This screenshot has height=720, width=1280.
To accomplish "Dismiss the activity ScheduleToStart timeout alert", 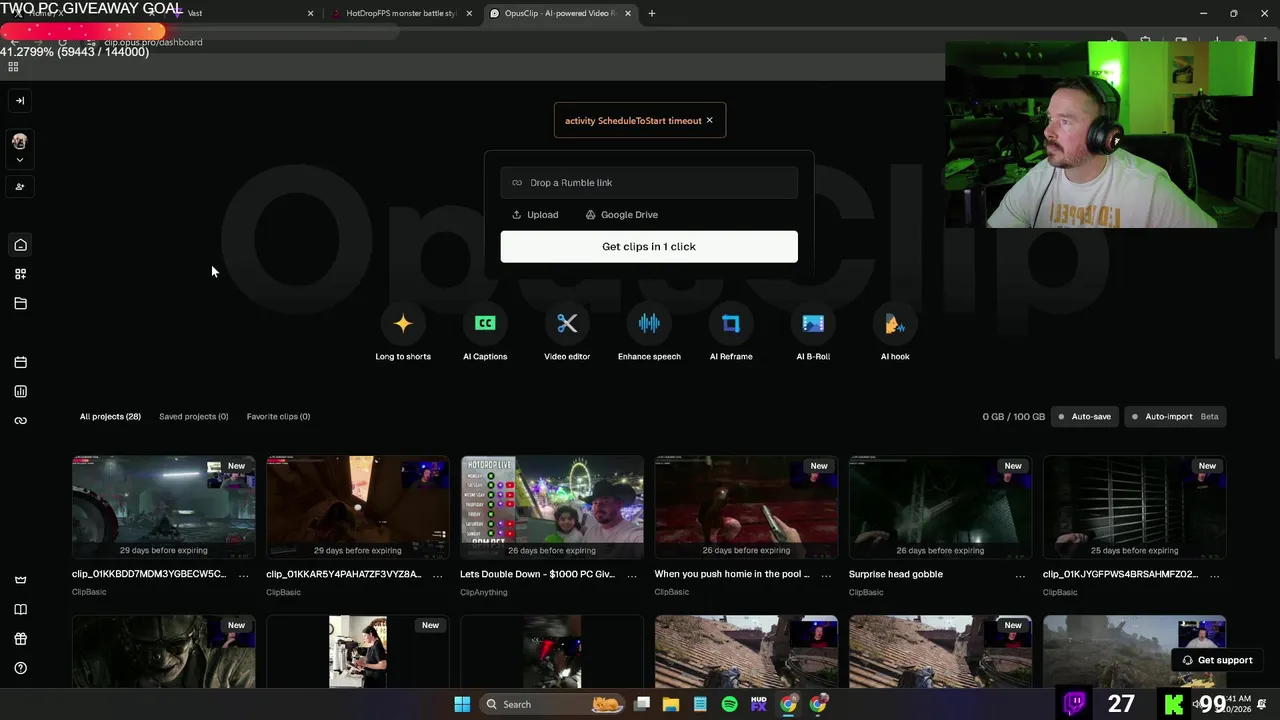I will pyautogui.click(x=710, y=120).
